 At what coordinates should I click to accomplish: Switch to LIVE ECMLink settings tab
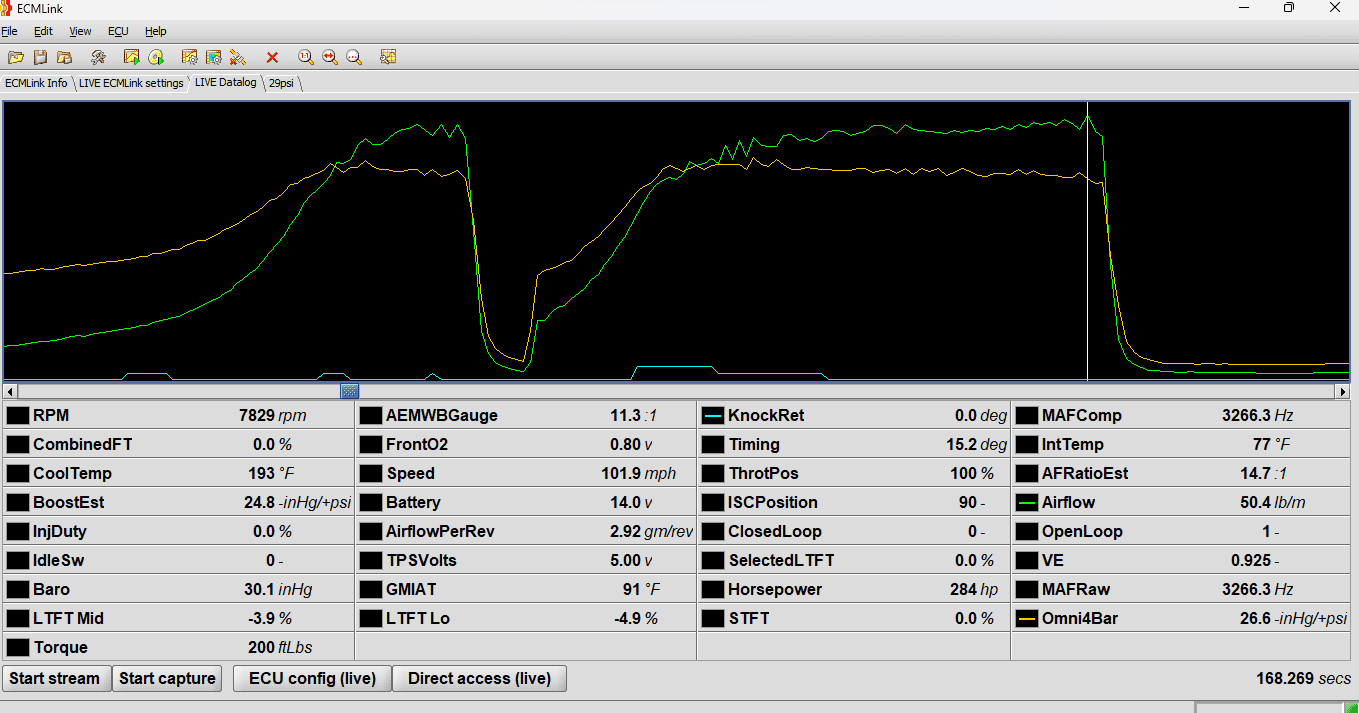(131, 83)
